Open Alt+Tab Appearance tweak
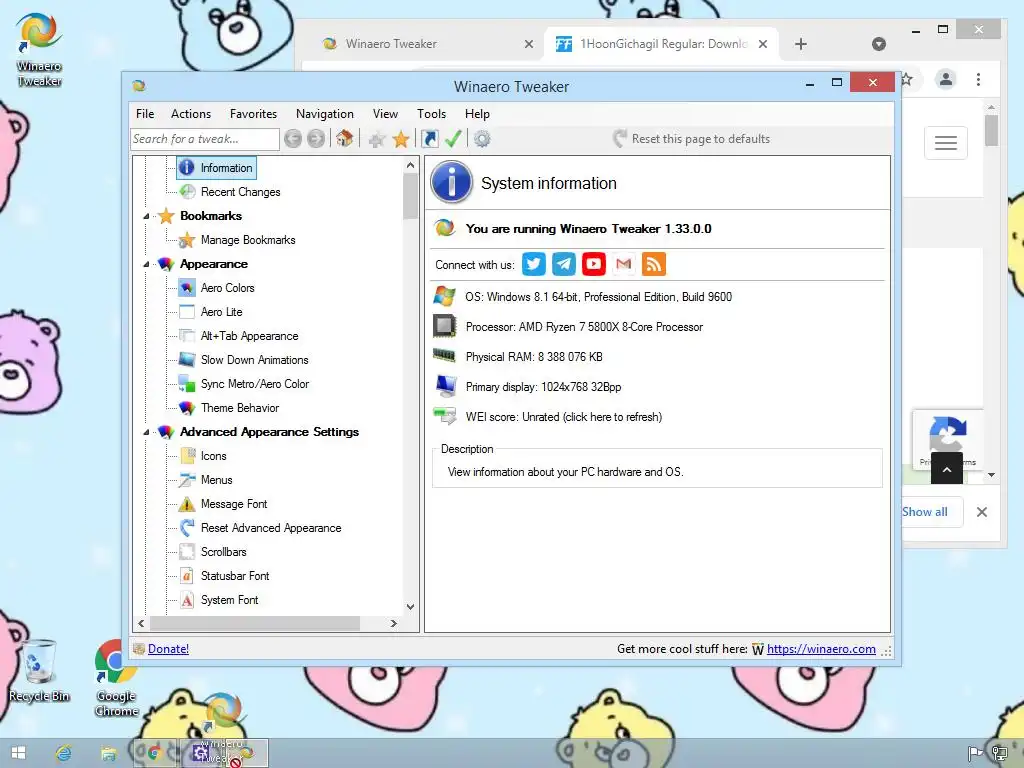Screen dimensions: 1024x768 [x=249, y=336]
